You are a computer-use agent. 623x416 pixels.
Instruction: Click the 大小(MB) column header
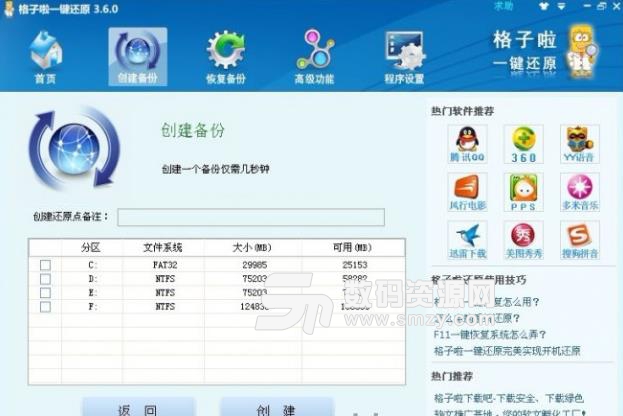click(252, 248)
